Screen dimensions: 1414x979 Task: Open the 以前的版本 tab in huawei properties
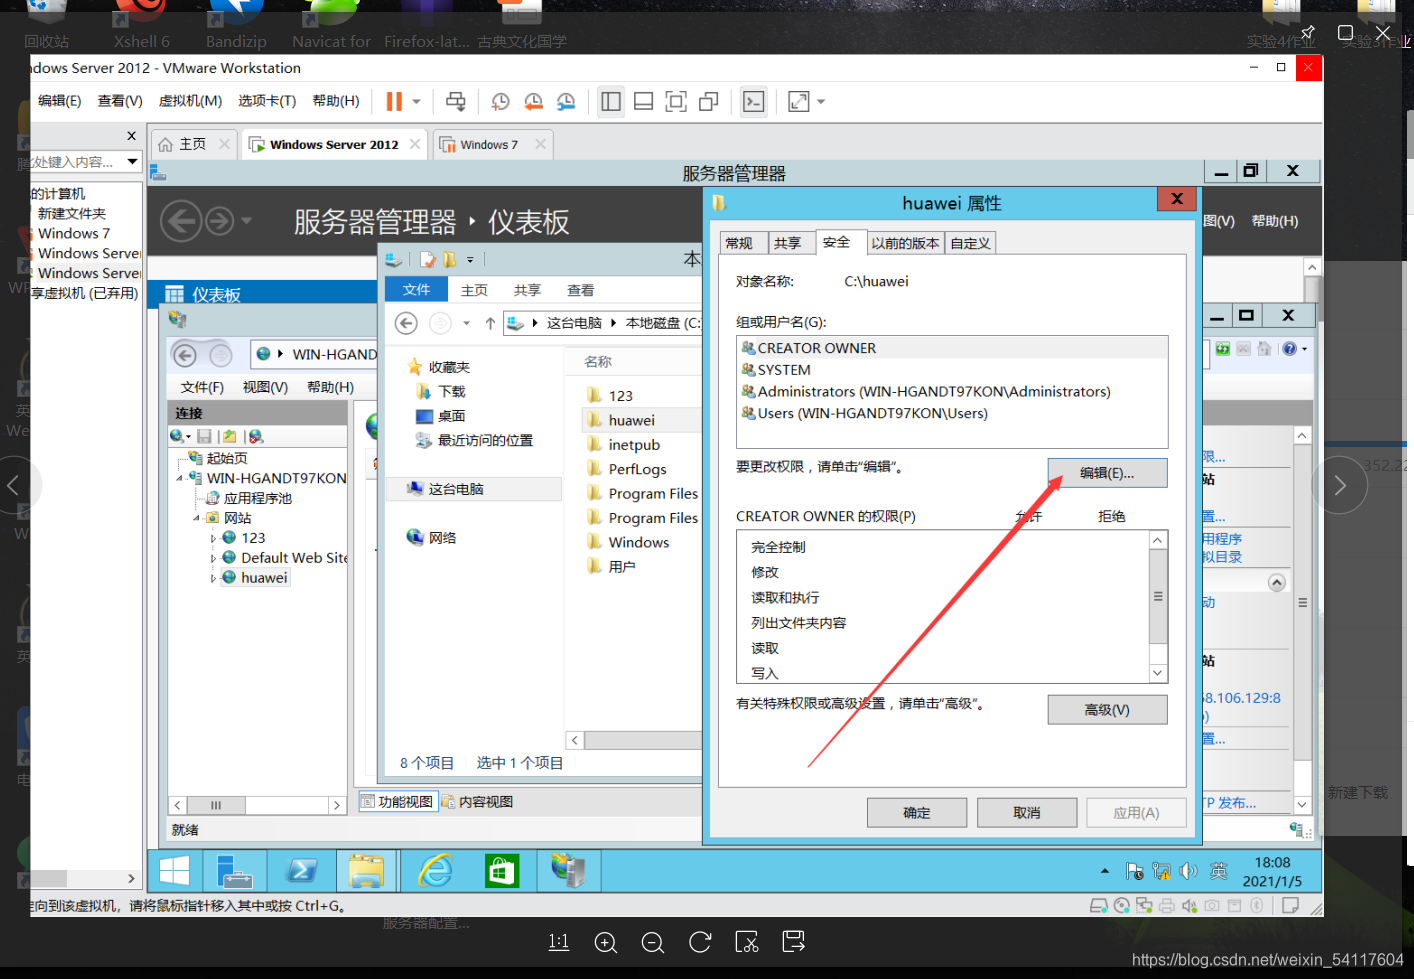pyautogui.click(x=905, y=243)
